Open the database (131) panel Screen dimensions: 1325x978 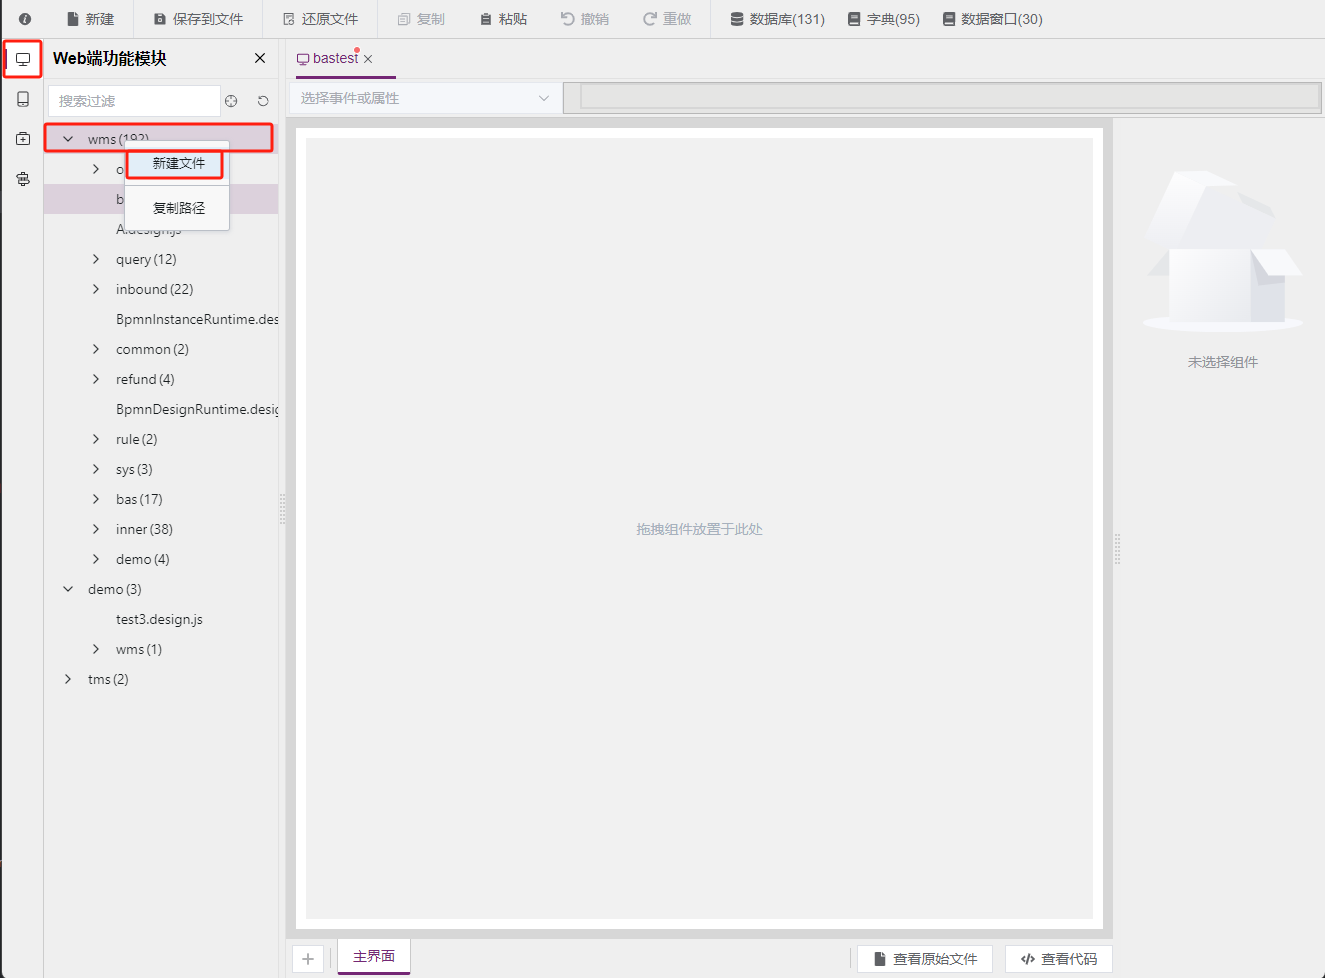point(777,19)
